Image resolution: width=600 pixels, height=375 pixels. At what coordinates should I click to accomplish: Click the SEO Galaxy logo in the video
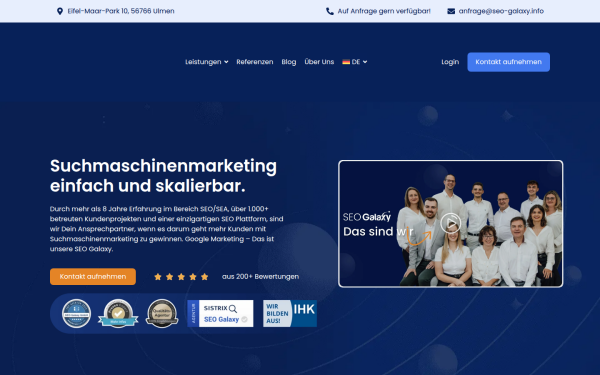coord(367,217)
